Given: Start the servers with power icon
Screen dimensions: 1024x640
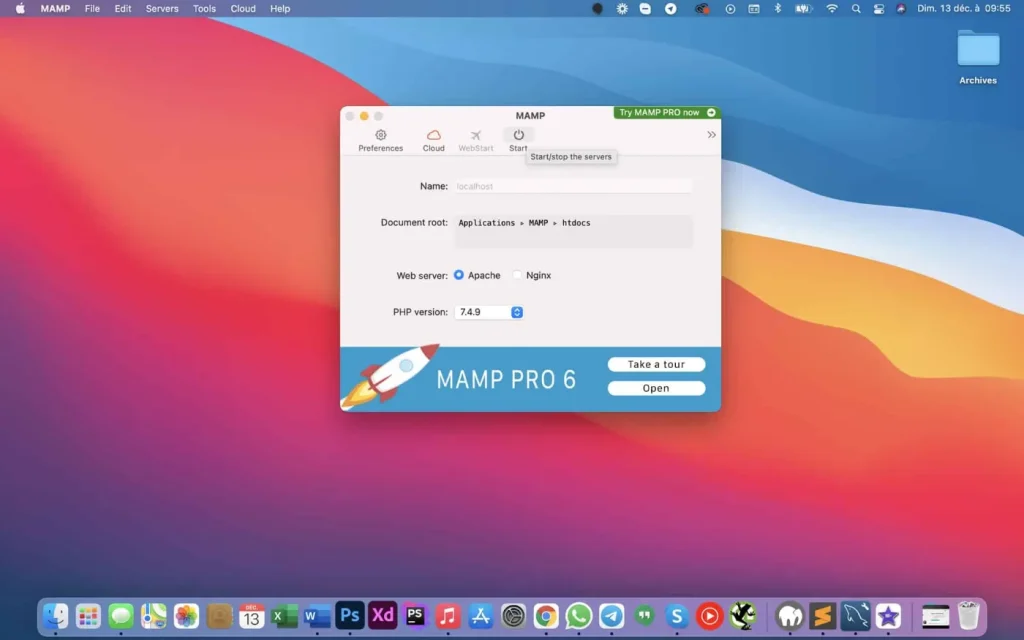Looking at the screenshot, I should pos(519,135).
